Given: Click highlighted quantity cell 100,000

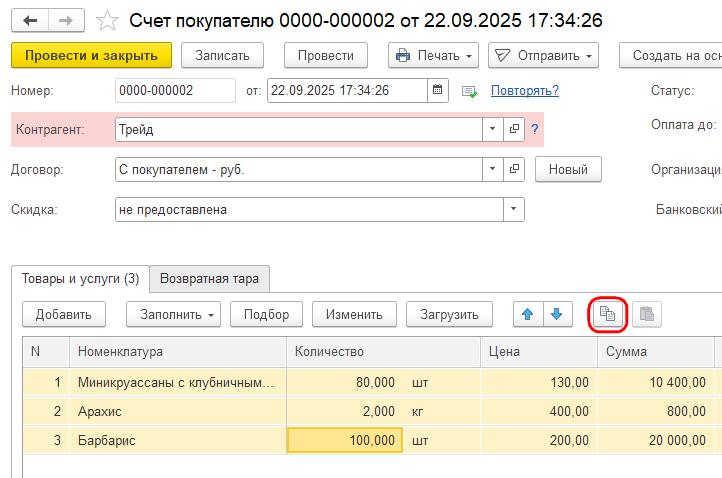Looking at the screenshot, I should (345, 440).
